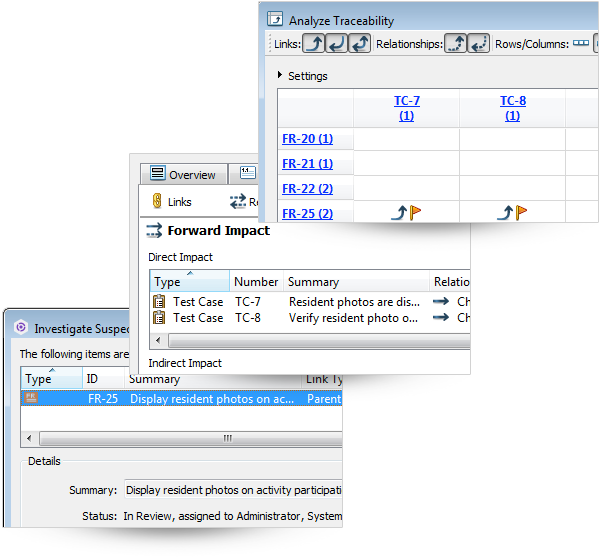The width and height of the screenshot is (600, 557).
Task: Toggle the third Links arrow button (peer links)
Action: point(359,43)
